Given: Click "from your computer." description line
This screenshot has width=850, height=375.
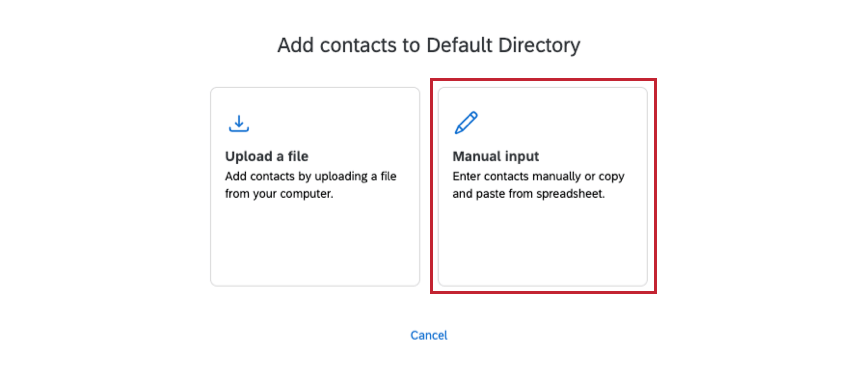Looking at the screenshot, I should click(279, 194).
